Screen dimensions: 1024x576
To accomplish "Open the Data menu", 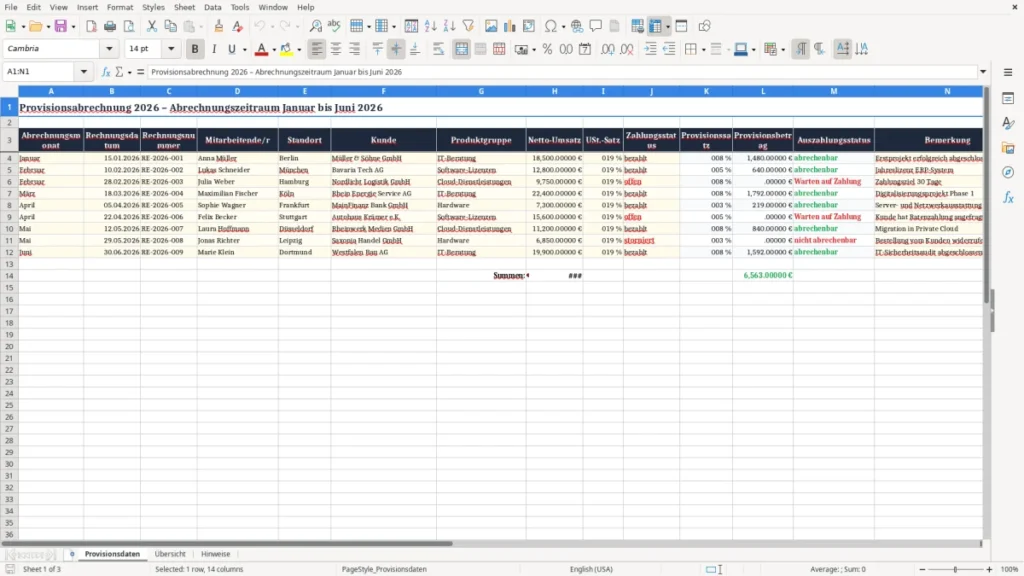I will (x=212, y=7).
